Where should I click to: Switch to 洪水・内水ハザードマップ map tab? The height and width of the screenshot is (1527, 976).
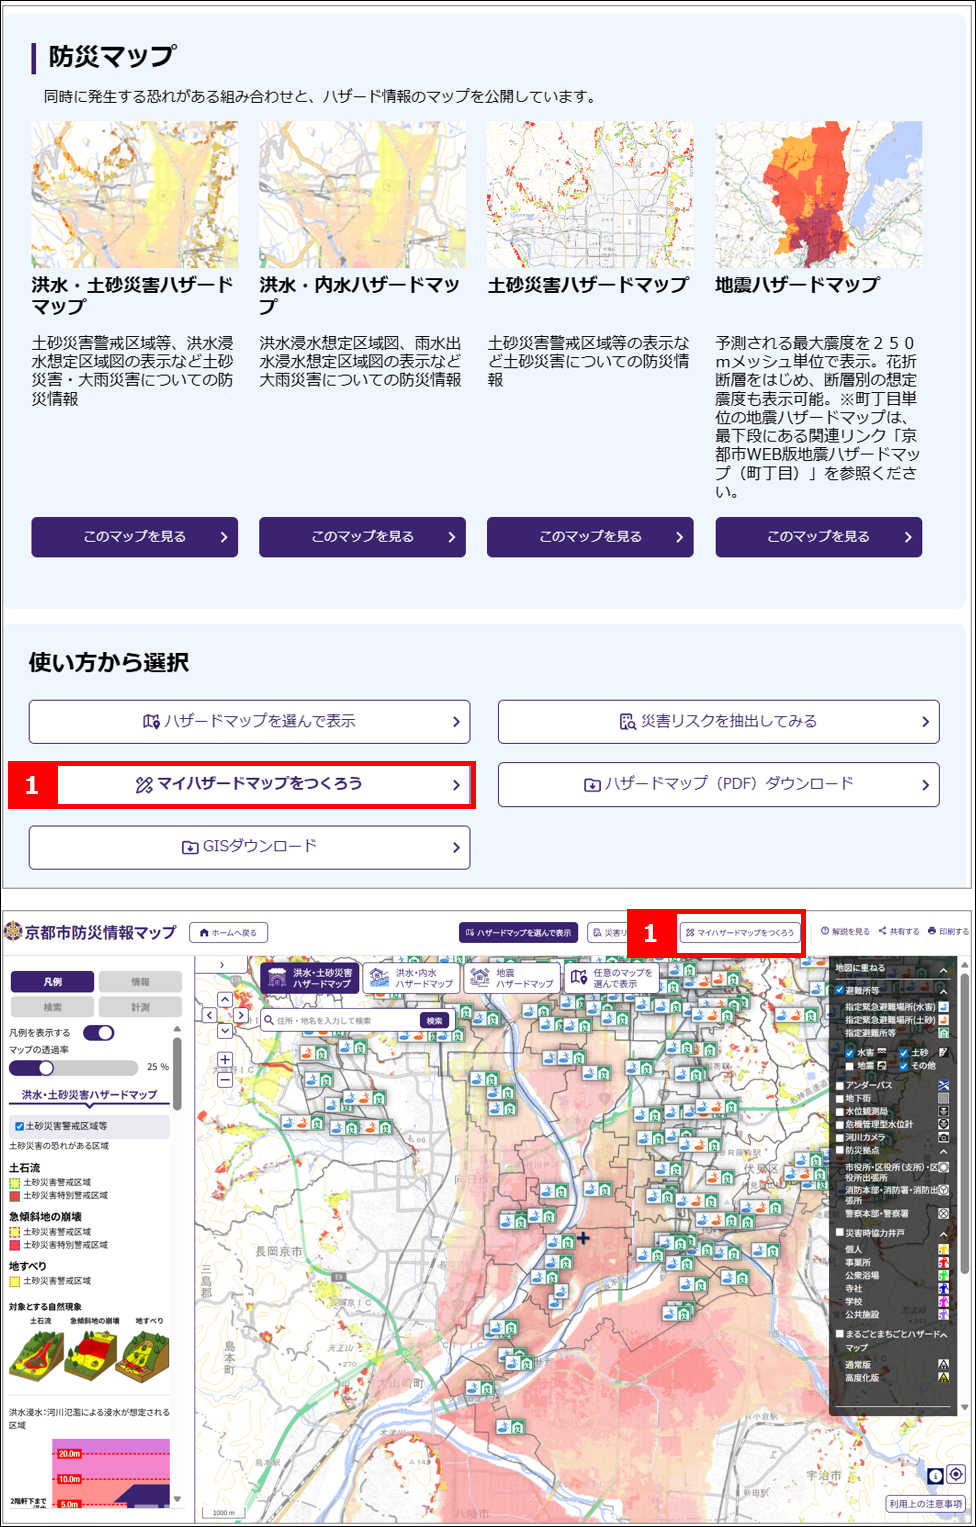point(412,978)
